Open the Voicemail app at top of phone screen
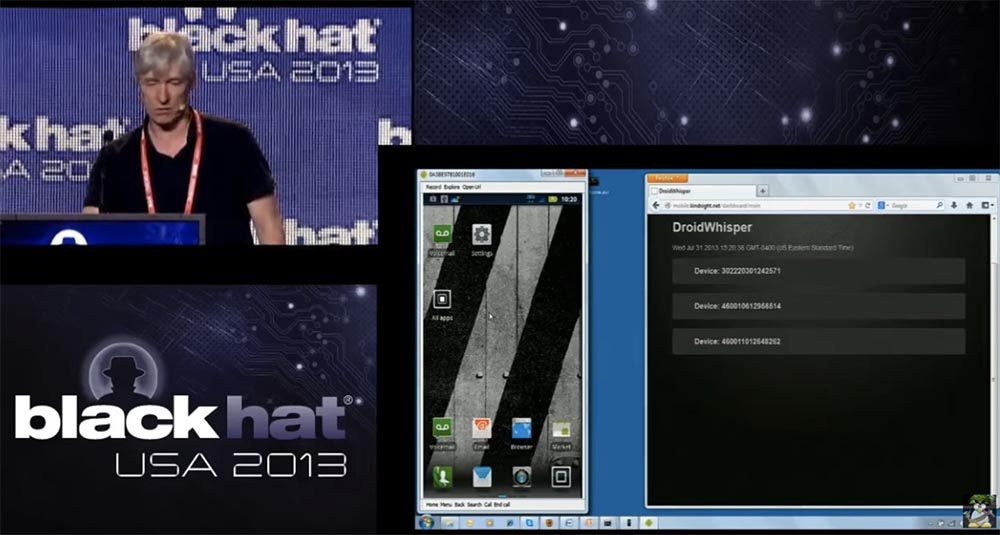Screen dimensions: 1000x535 click(443, 236)
